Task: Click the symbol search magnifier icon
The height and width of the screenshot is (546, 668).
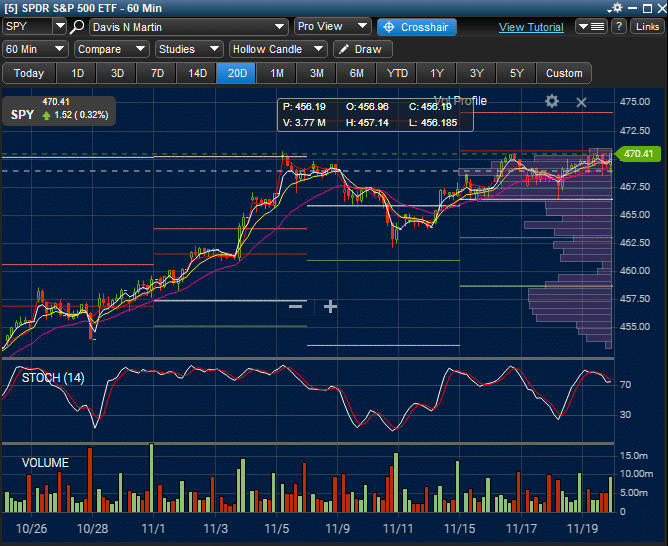Action: (77, 26)
